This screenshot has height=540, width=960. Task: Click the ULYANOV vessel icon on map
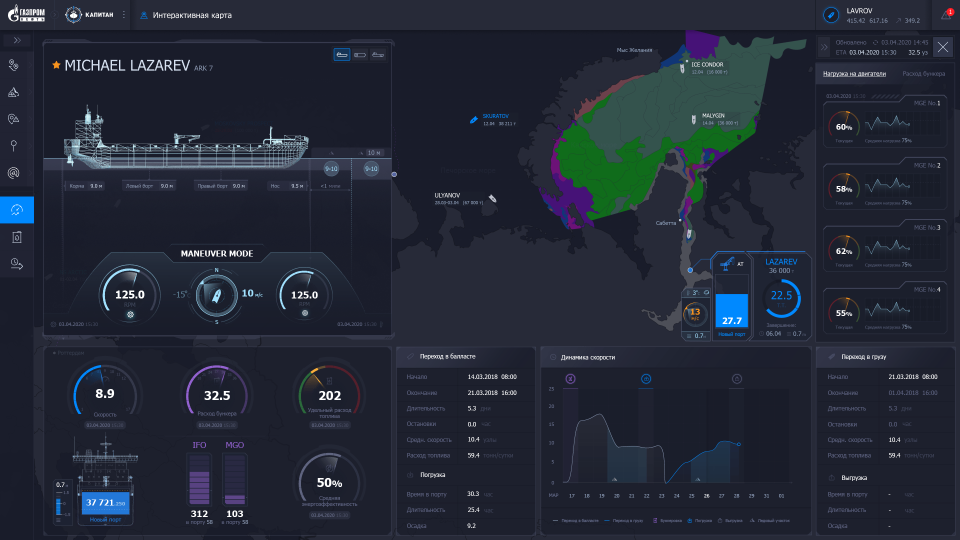pyautogui.click(x=492, y=199)
